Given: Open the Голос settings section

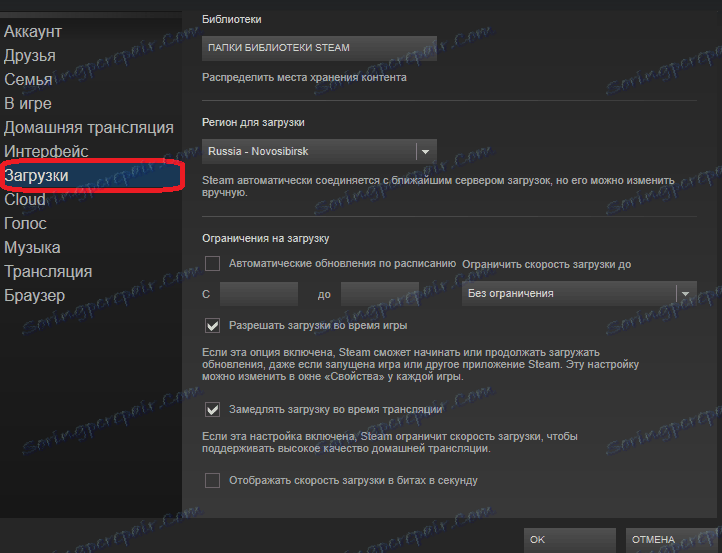Looking at the screenshot, I should click(x=25, y=223).
